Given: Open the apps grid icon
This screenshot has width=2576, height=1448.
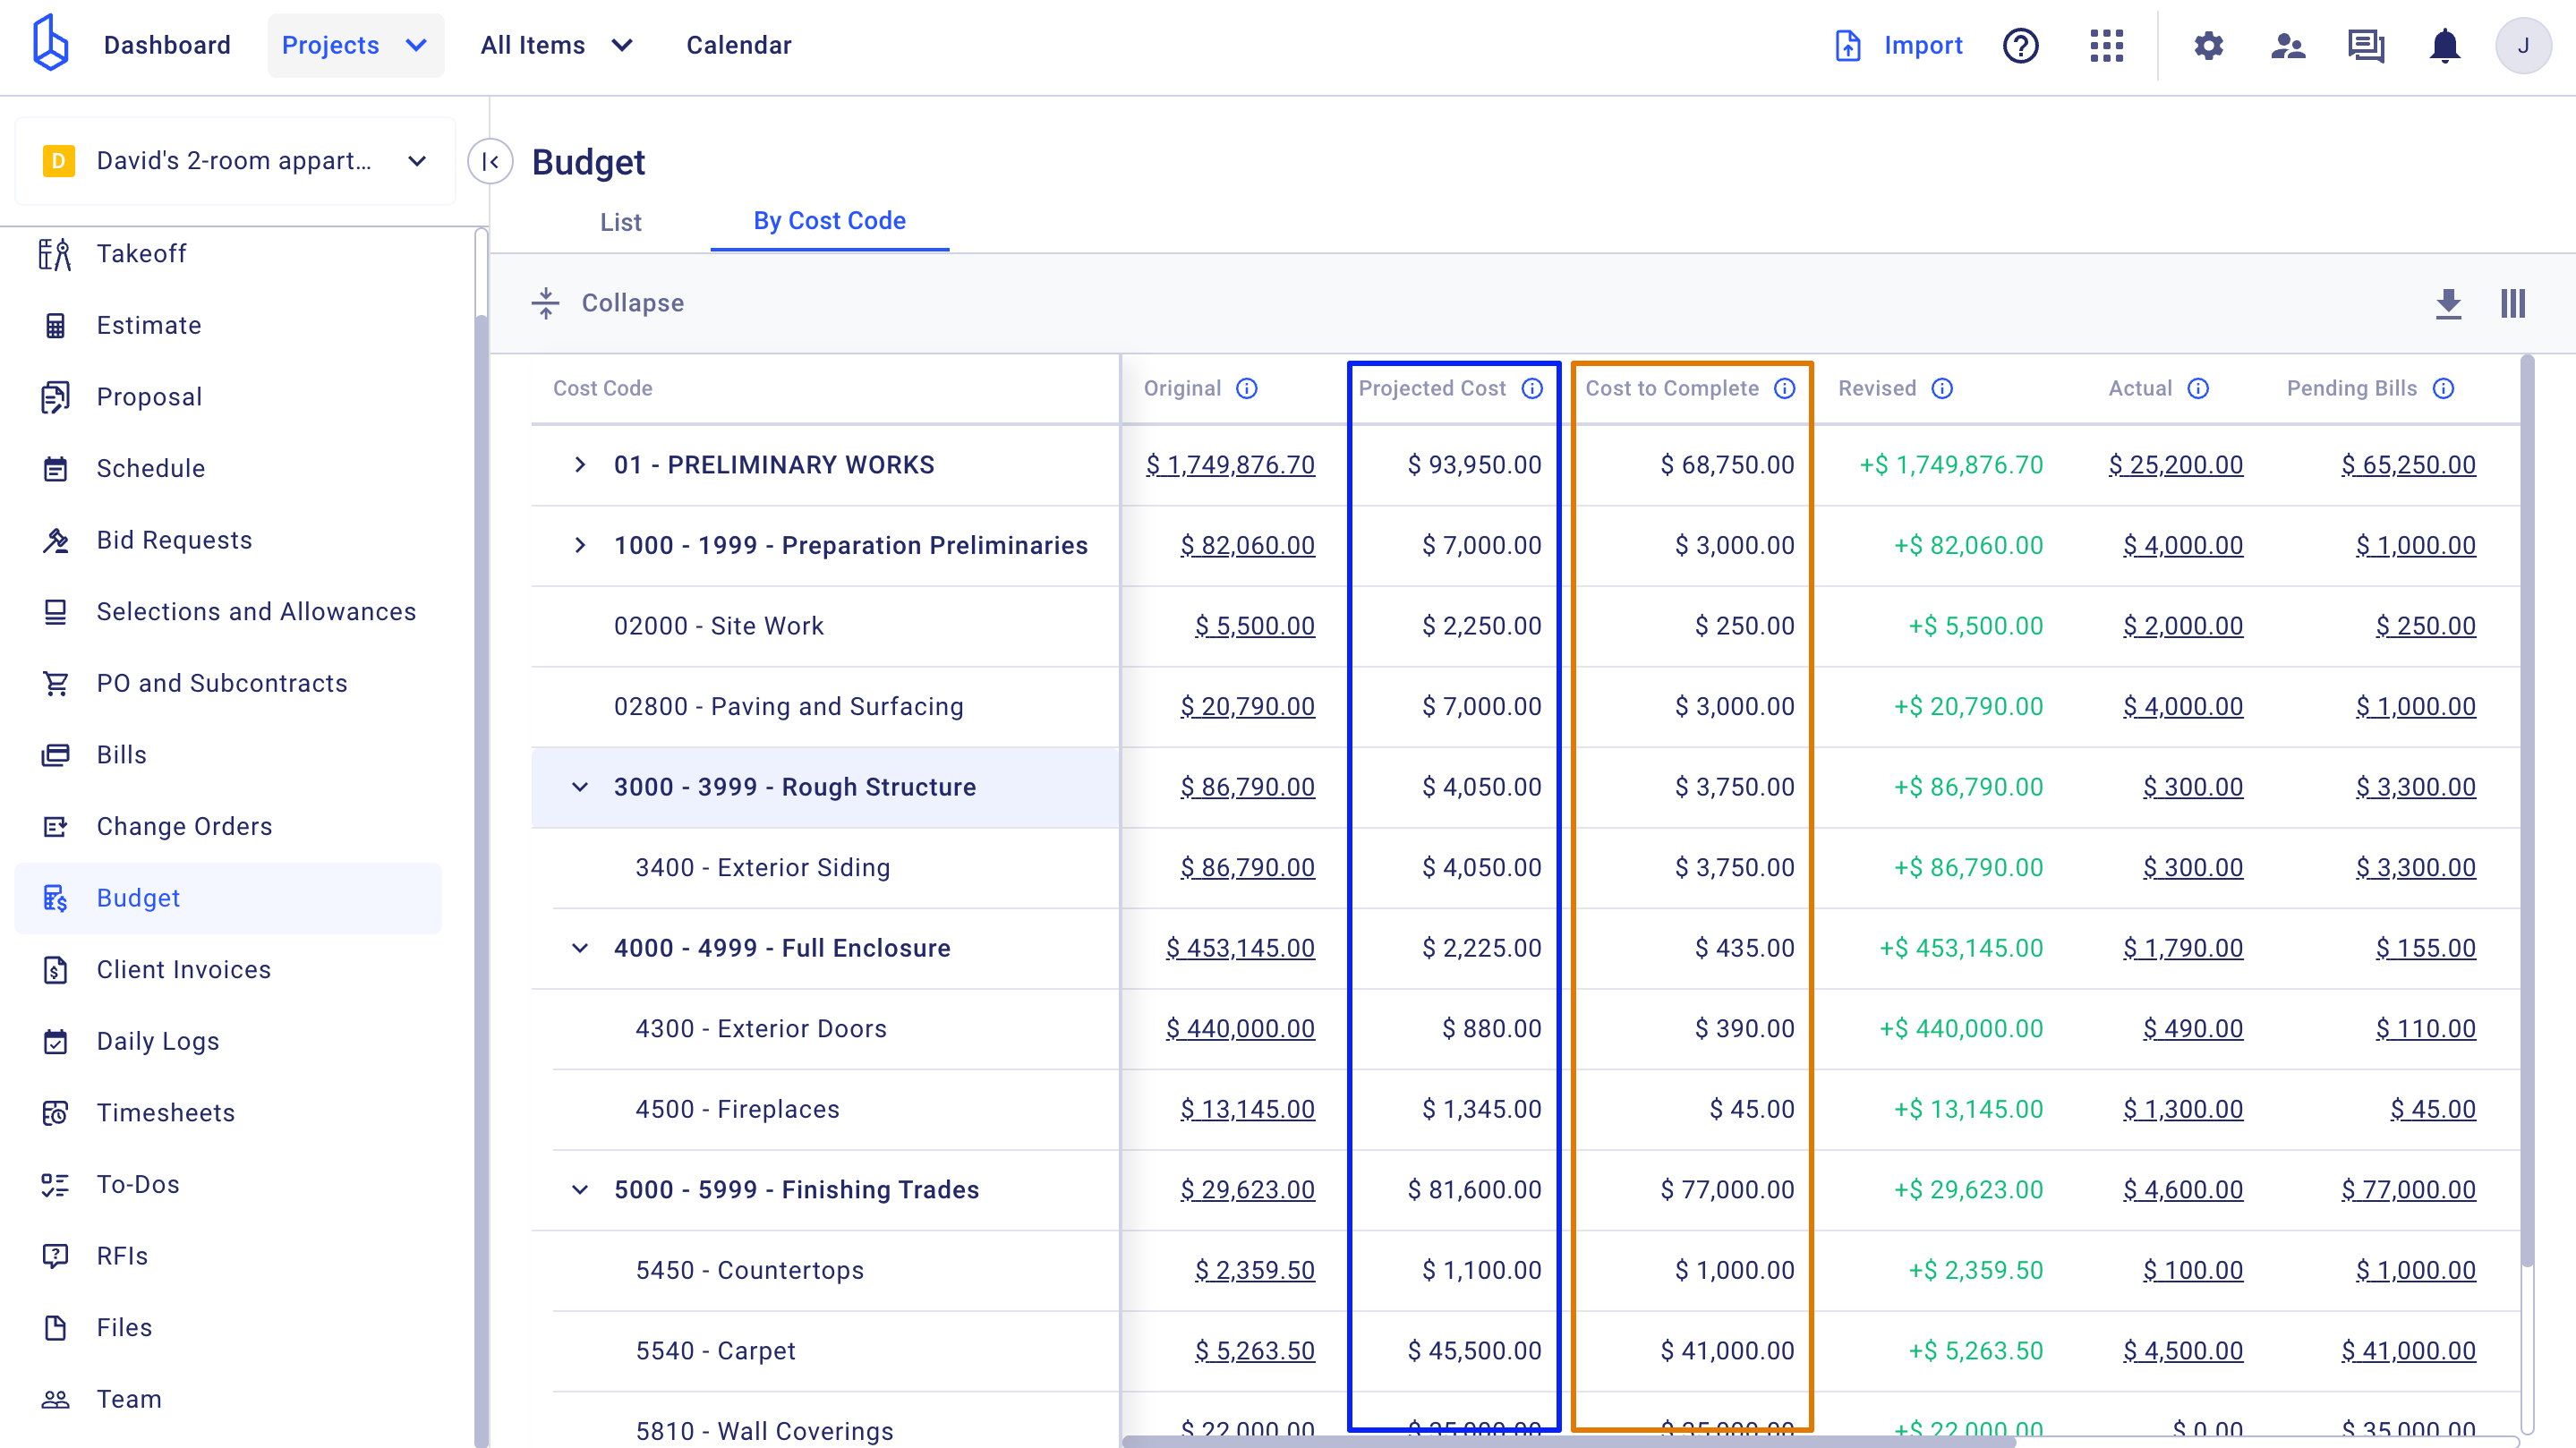Looking at the screenshot, I should 2106,45.
